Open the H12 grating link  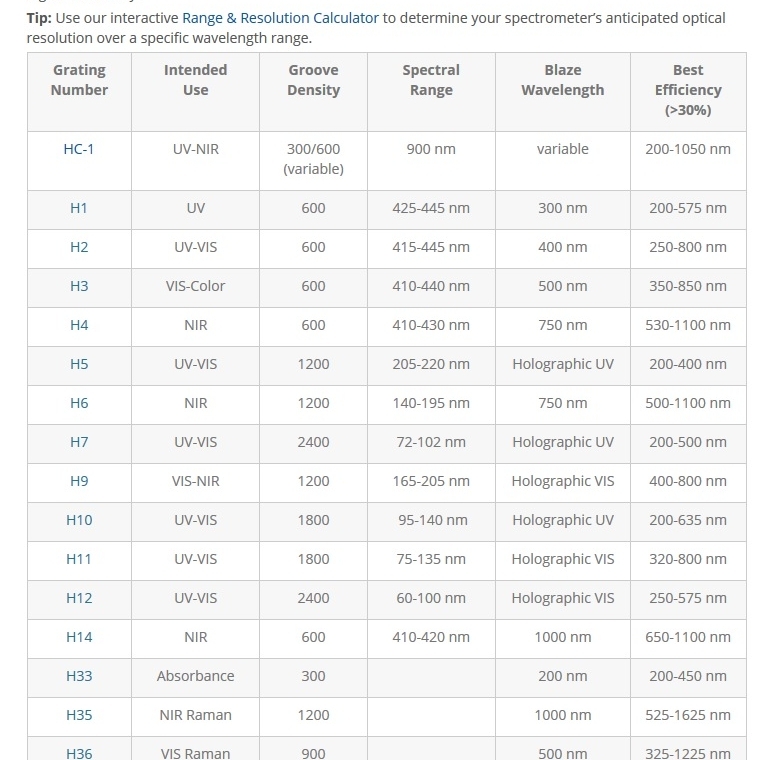click(79, 598)
